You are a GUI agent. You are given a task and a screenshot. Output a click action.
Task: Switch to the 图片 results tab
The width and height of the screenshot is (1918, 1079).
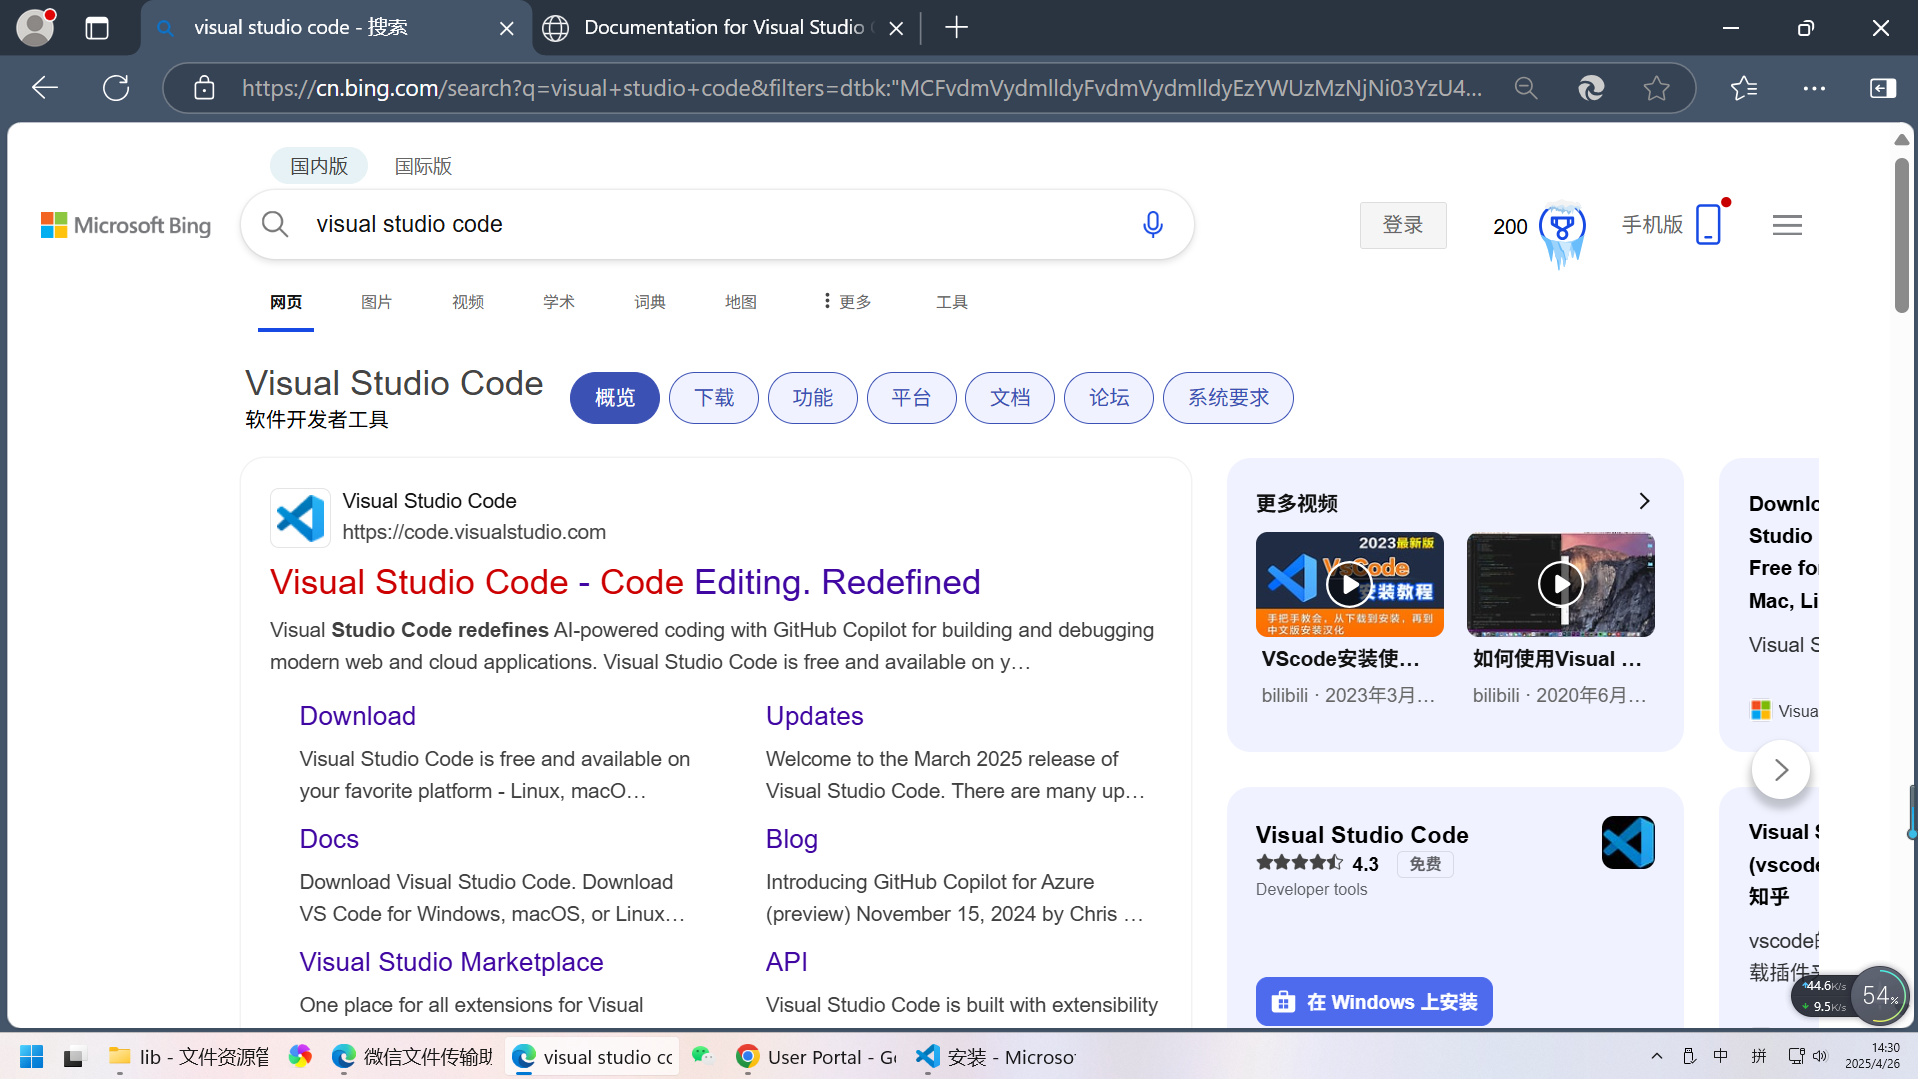pyautogui.click(x=376, y=302)
